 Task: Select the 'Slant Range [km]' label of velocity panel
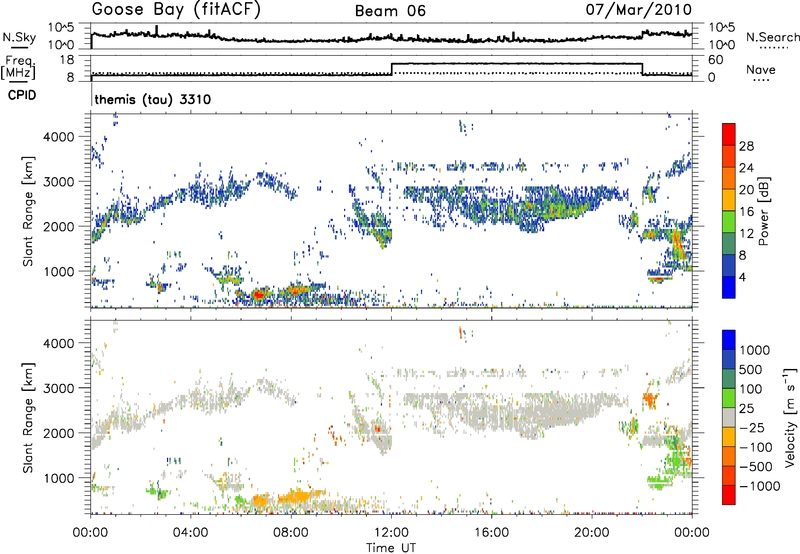pyautogui.click(x=28, y=418)
